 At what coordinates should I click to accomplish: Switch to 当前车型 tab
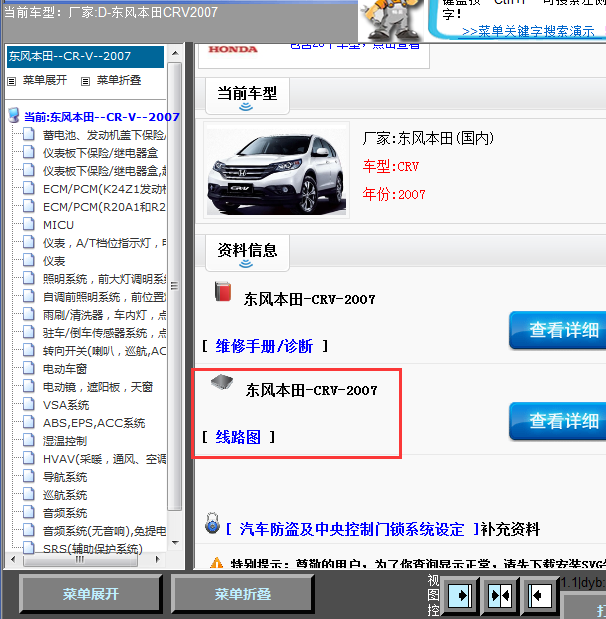(x=247, y=96)
